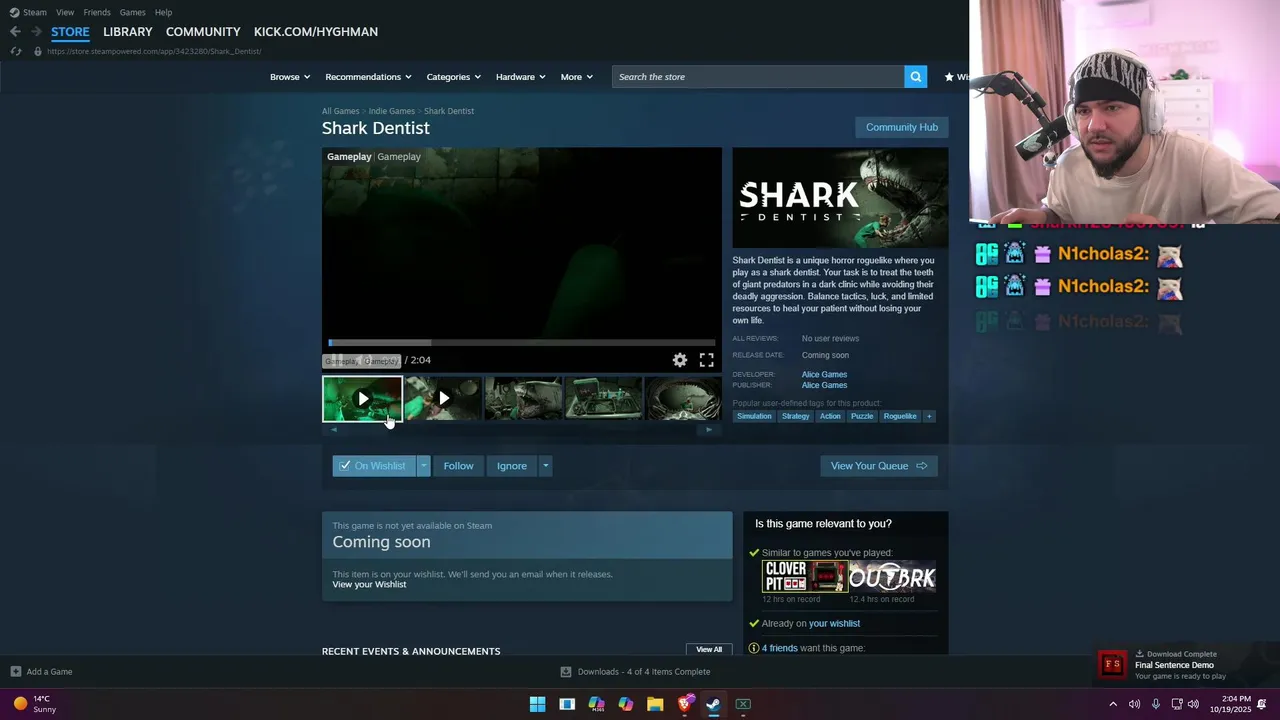1280x720 pixels.
Task: Select the tool tray screenshot thumbnail
Action: coord(604,398)
